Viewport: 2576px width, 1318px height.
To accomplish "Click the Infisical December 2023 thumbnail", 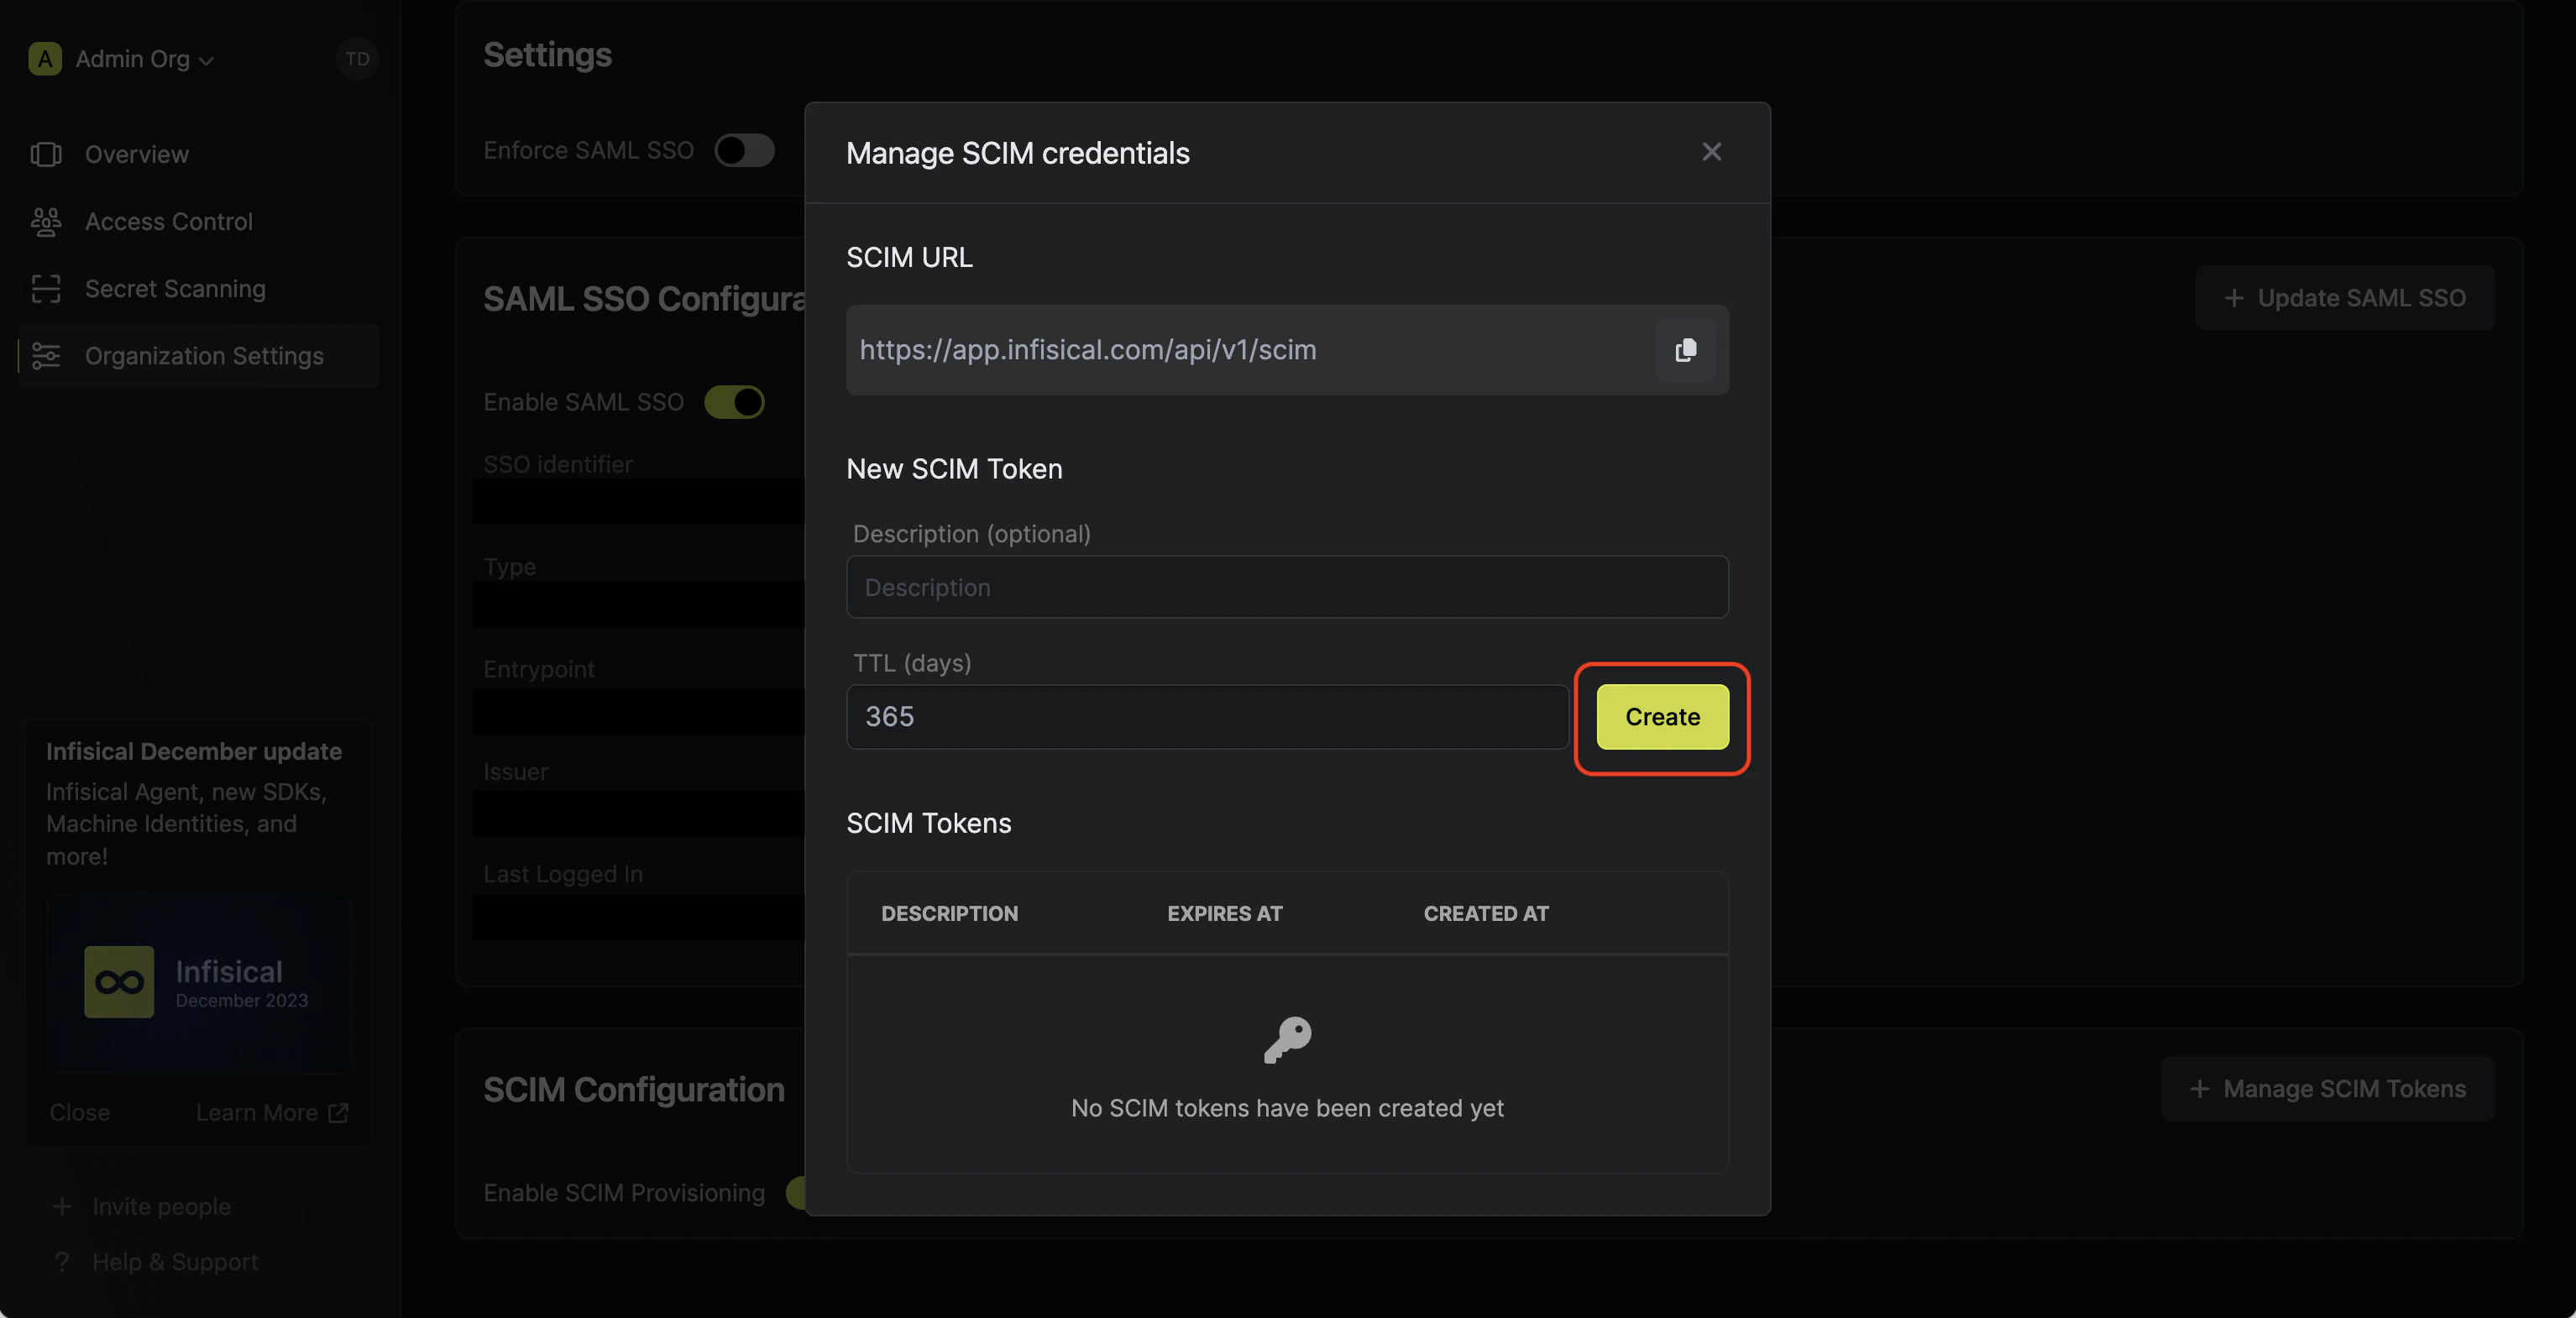I will tap(198, 983).
